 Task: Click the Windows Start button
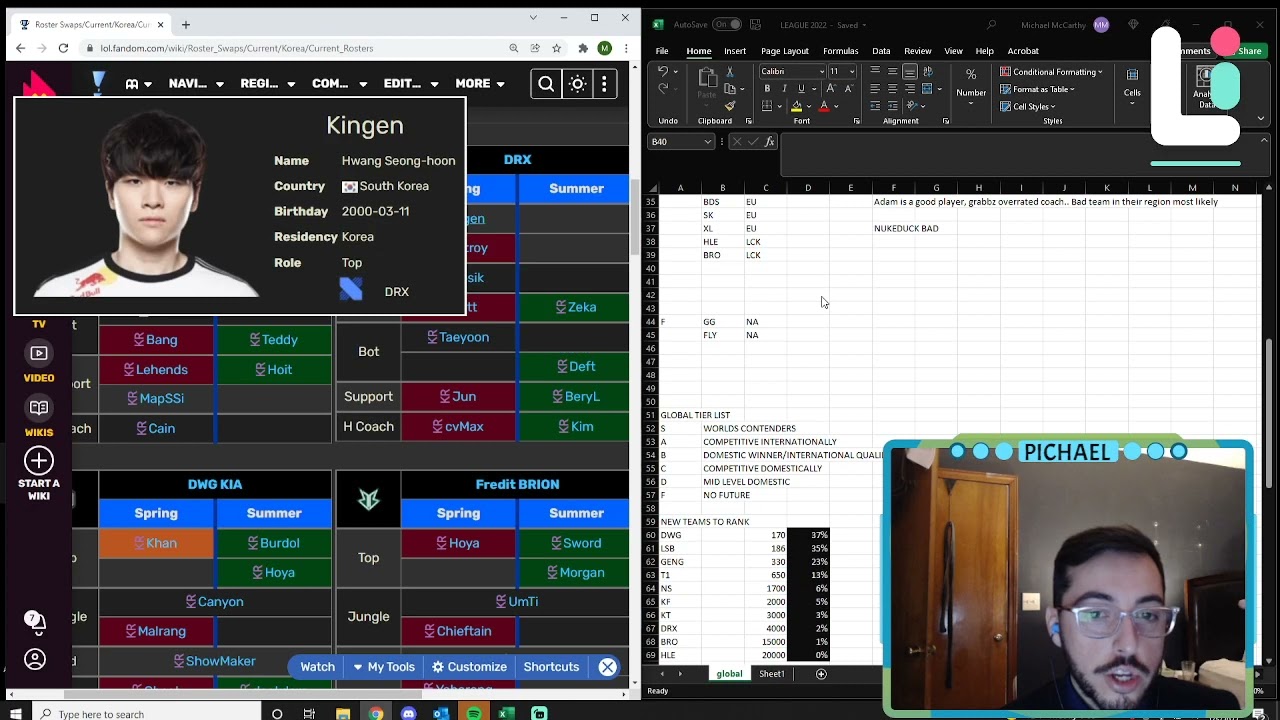(x=16, y=713)
